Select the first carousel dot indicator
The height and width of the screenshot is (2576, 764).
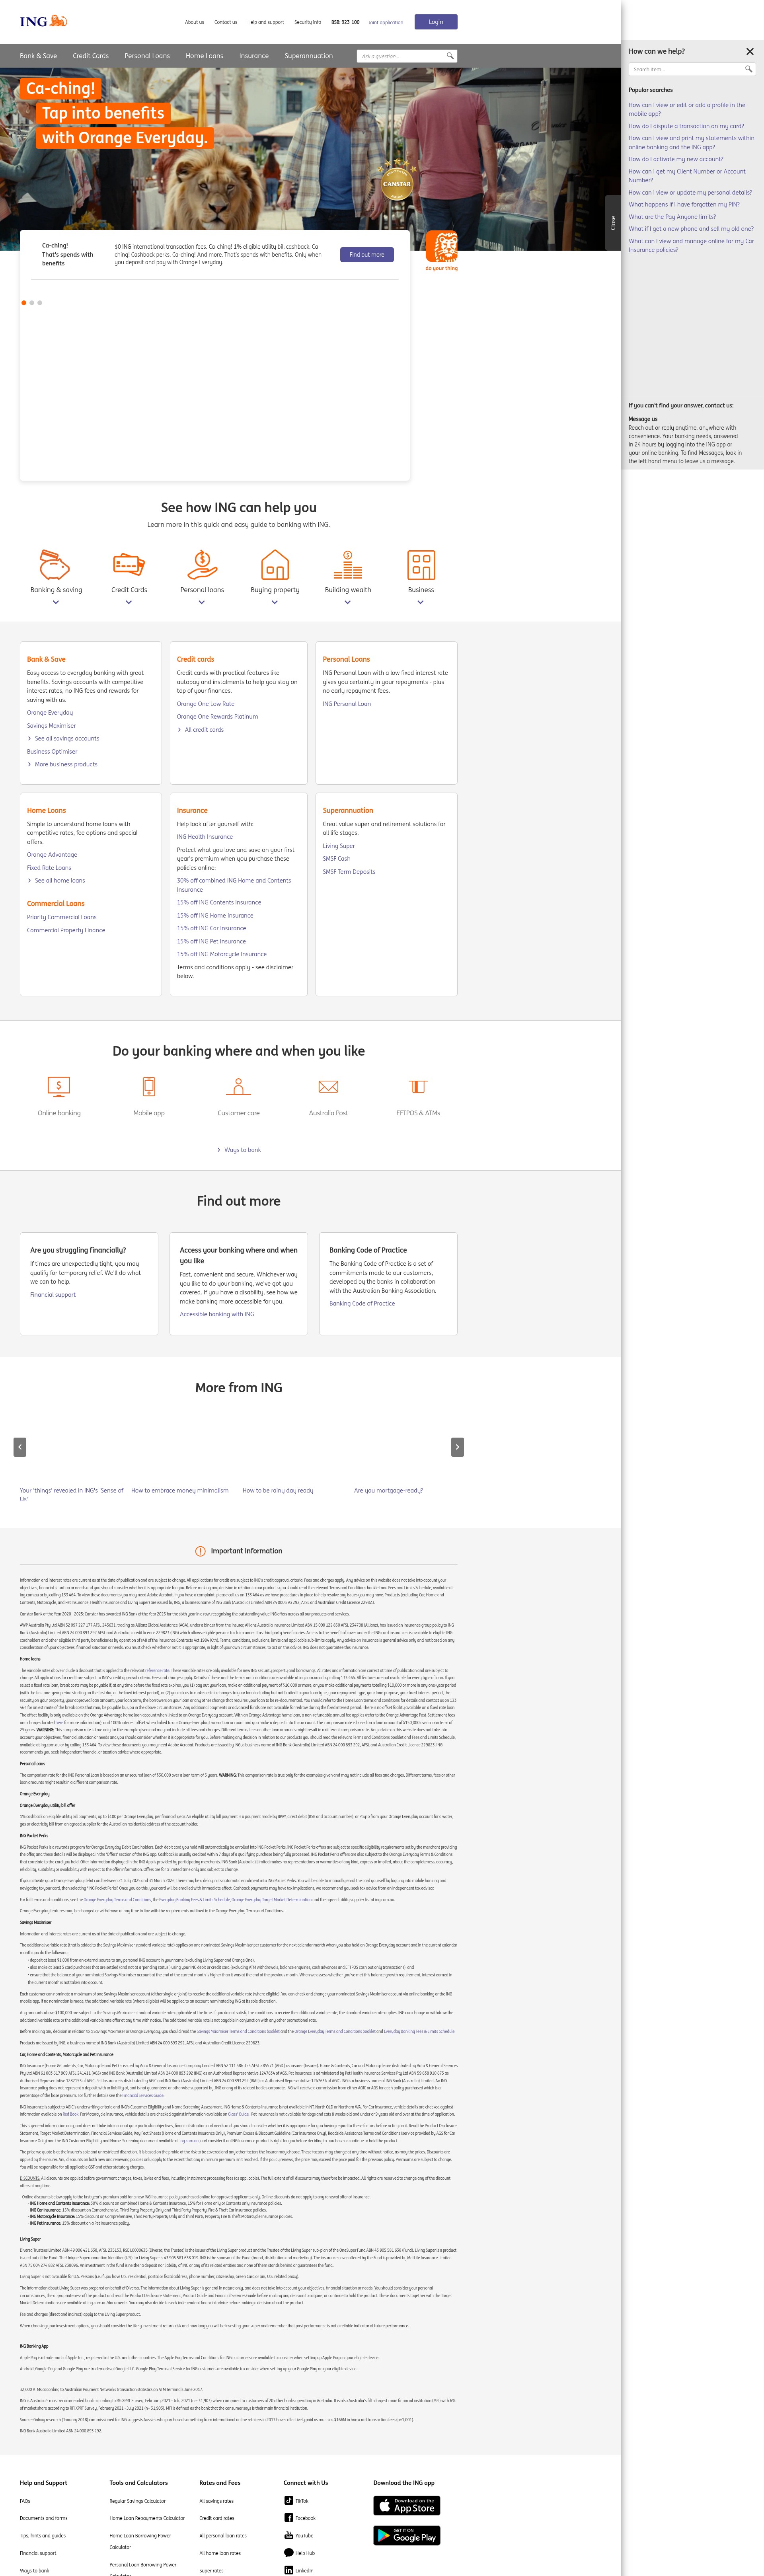(24, 302)
